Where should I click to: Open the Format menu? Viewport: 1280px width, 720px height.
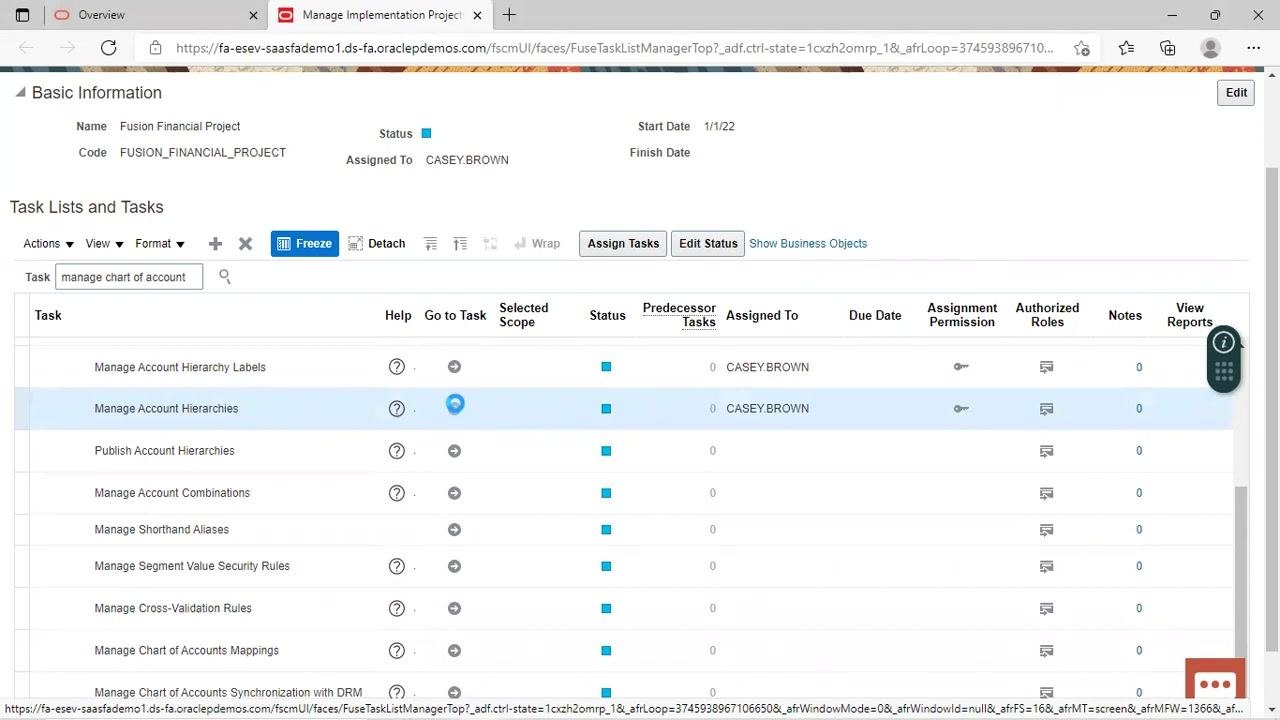[160, 244]
